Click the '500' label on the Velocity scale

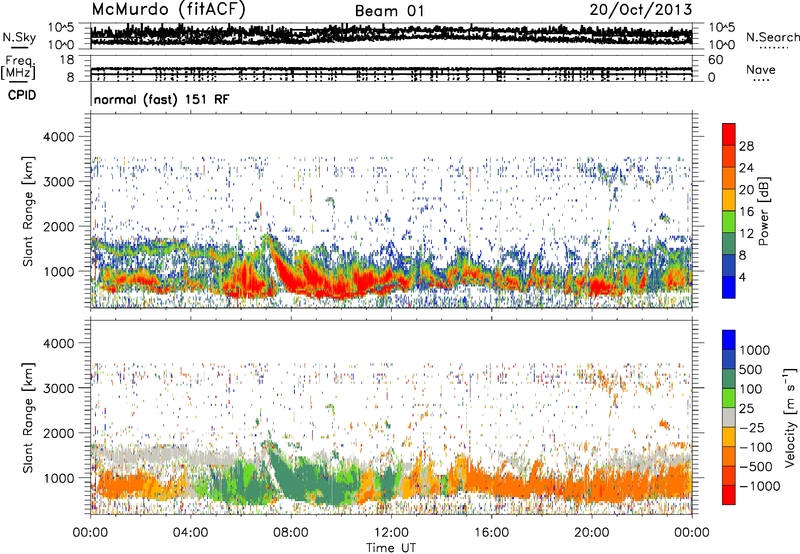751,369
